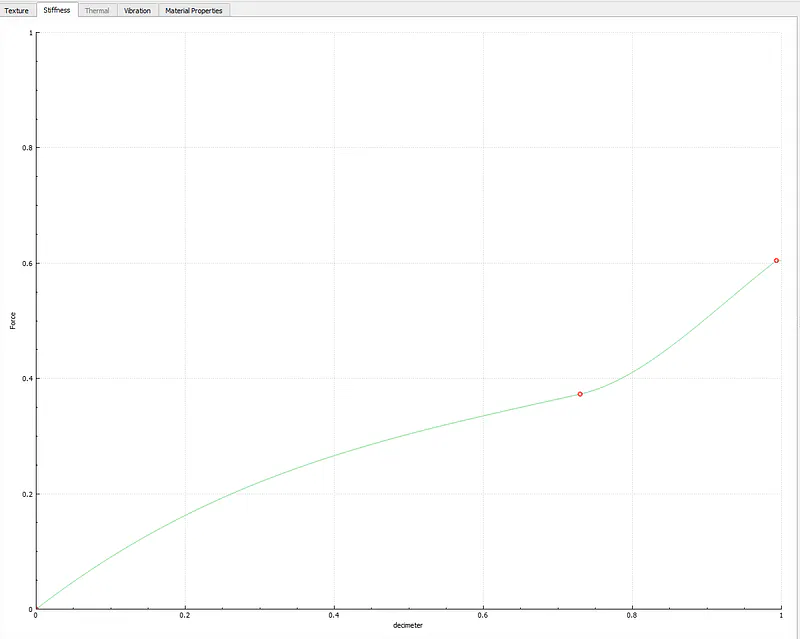
Task: Click the 0.2 tick label on the Force axis
Action: (x=27, y=494)
